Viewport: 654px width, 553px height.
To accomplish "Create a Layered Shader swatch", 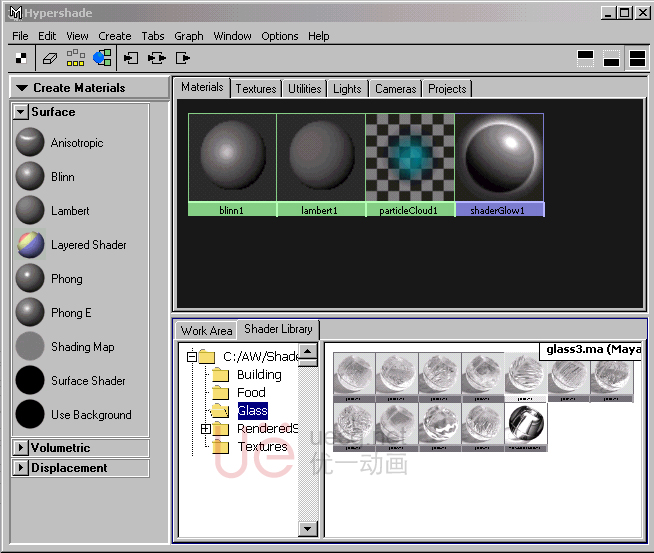I will (x=30, y=244).
